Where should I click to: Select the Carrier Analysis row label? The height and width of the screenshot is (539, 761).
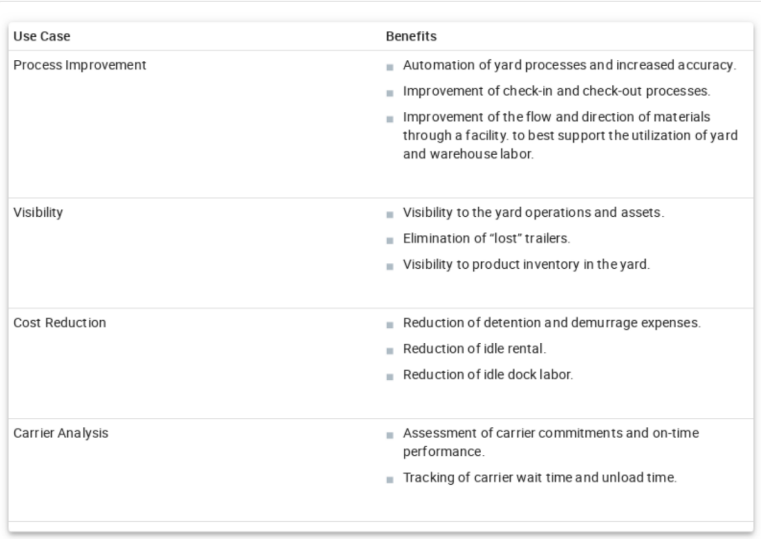click(61, 433)
